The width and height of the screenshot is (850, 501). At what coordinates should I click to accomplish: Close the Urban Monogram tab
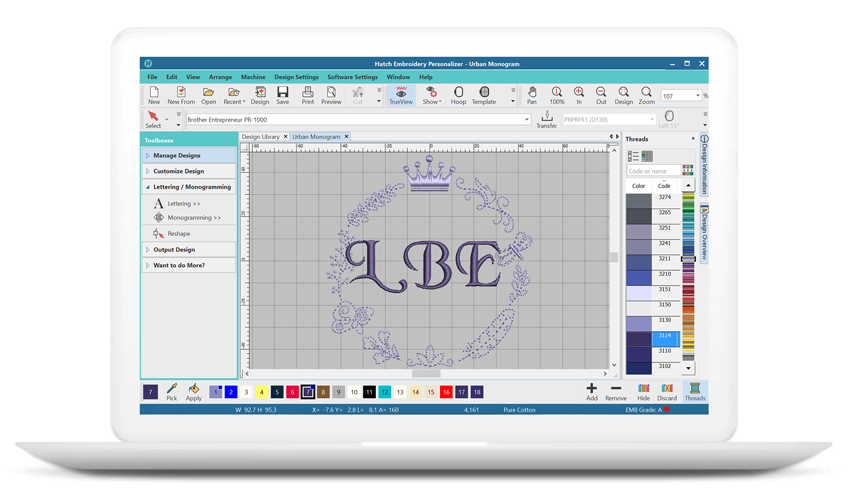pos(346,137)
